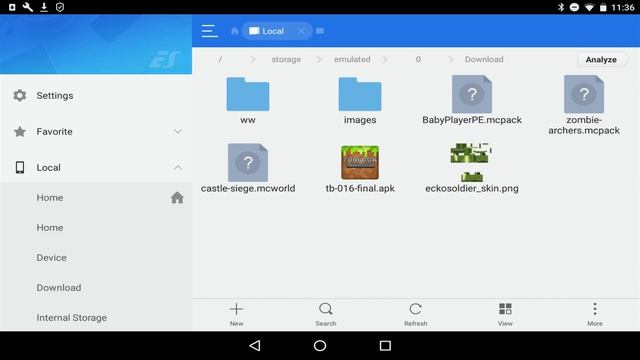The height and width of the screenshot is (360, 640).
Task: Click the eckosoldier_skin.png file name
Action: coord(472,189)
